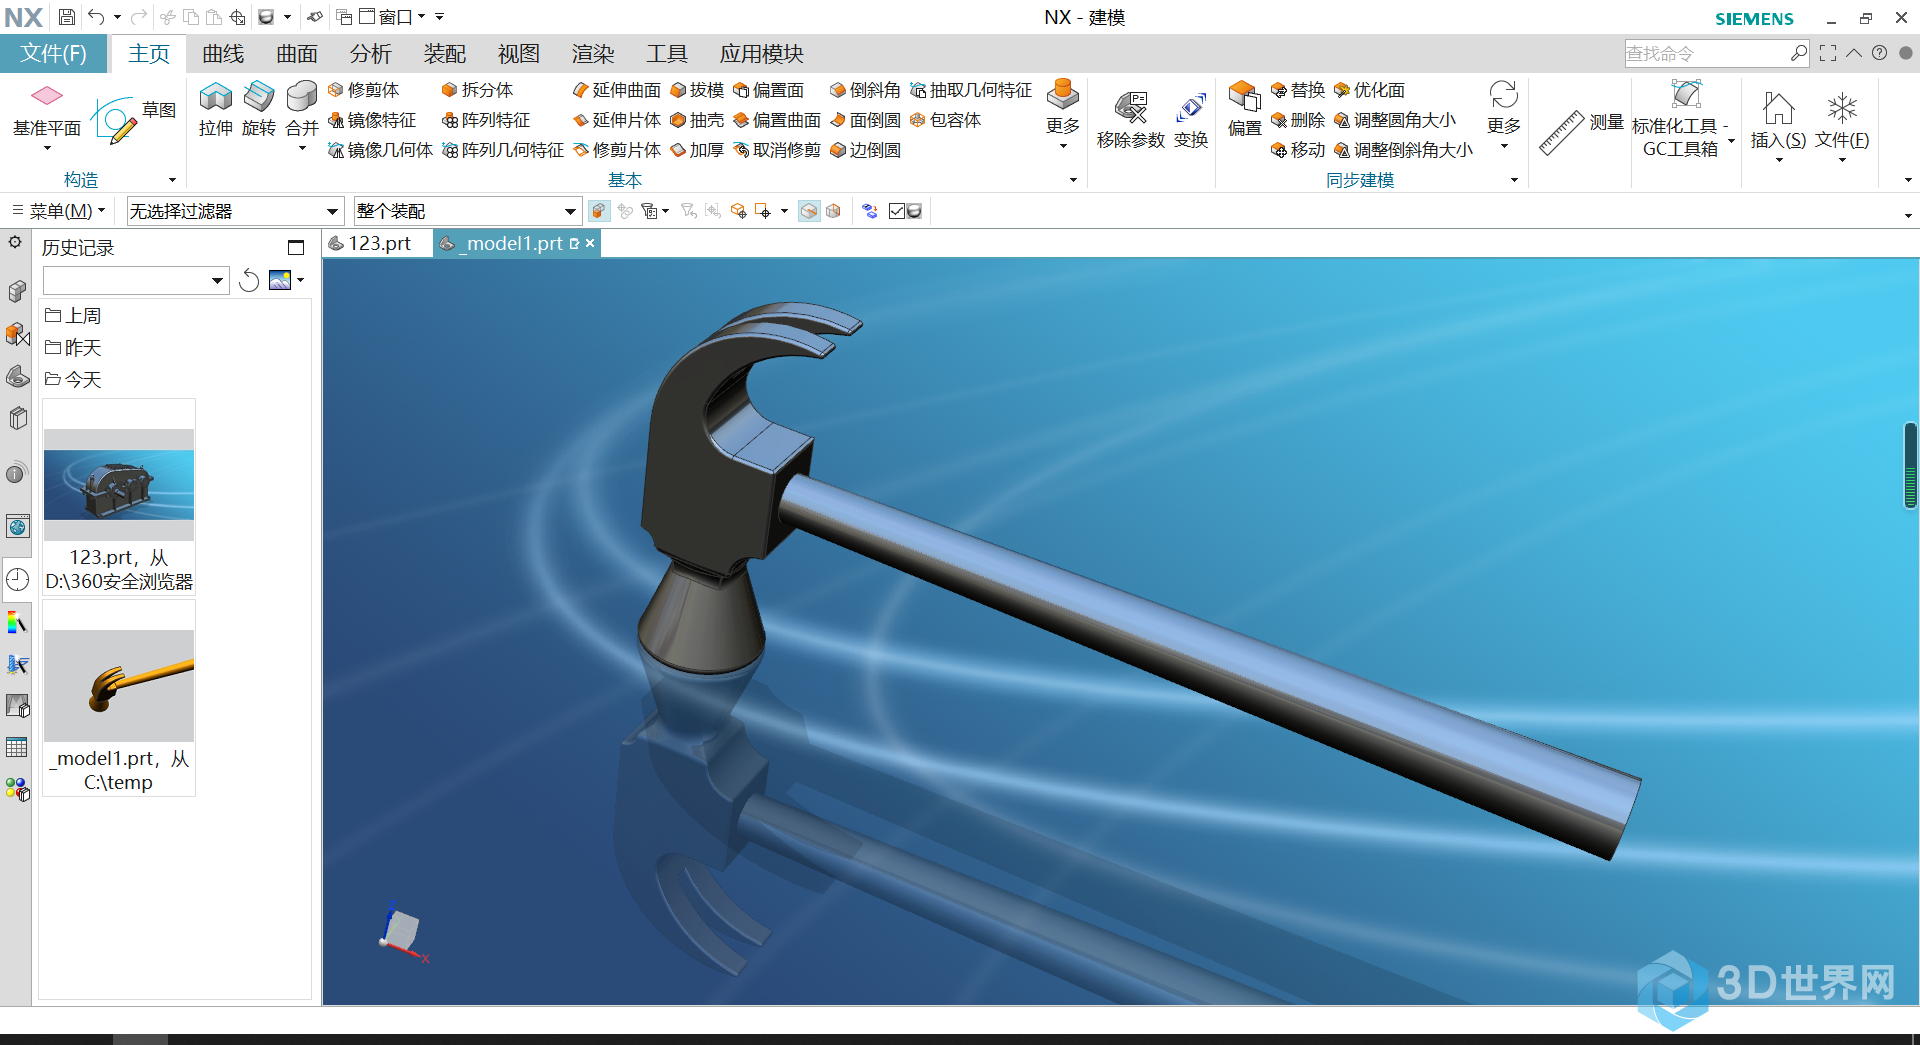Select the 修剪体 trim body tool
The height and width of the screenshot is (1045, 1920).
coord(364,90)
